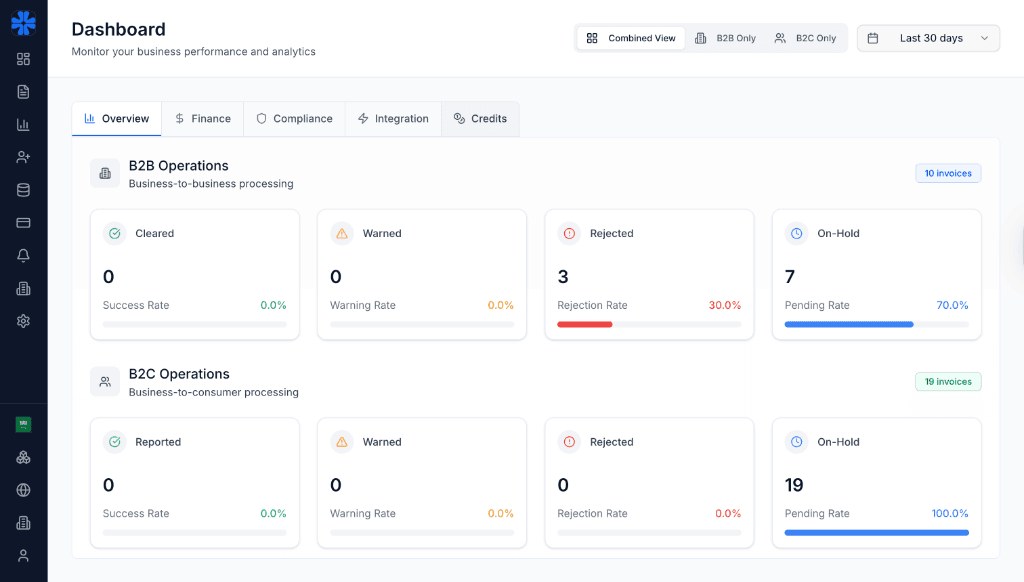Open the settings gear in the sidebar
Viewport: 1024px width, 582px height.
pyautogui.click(x=23, y=321)
